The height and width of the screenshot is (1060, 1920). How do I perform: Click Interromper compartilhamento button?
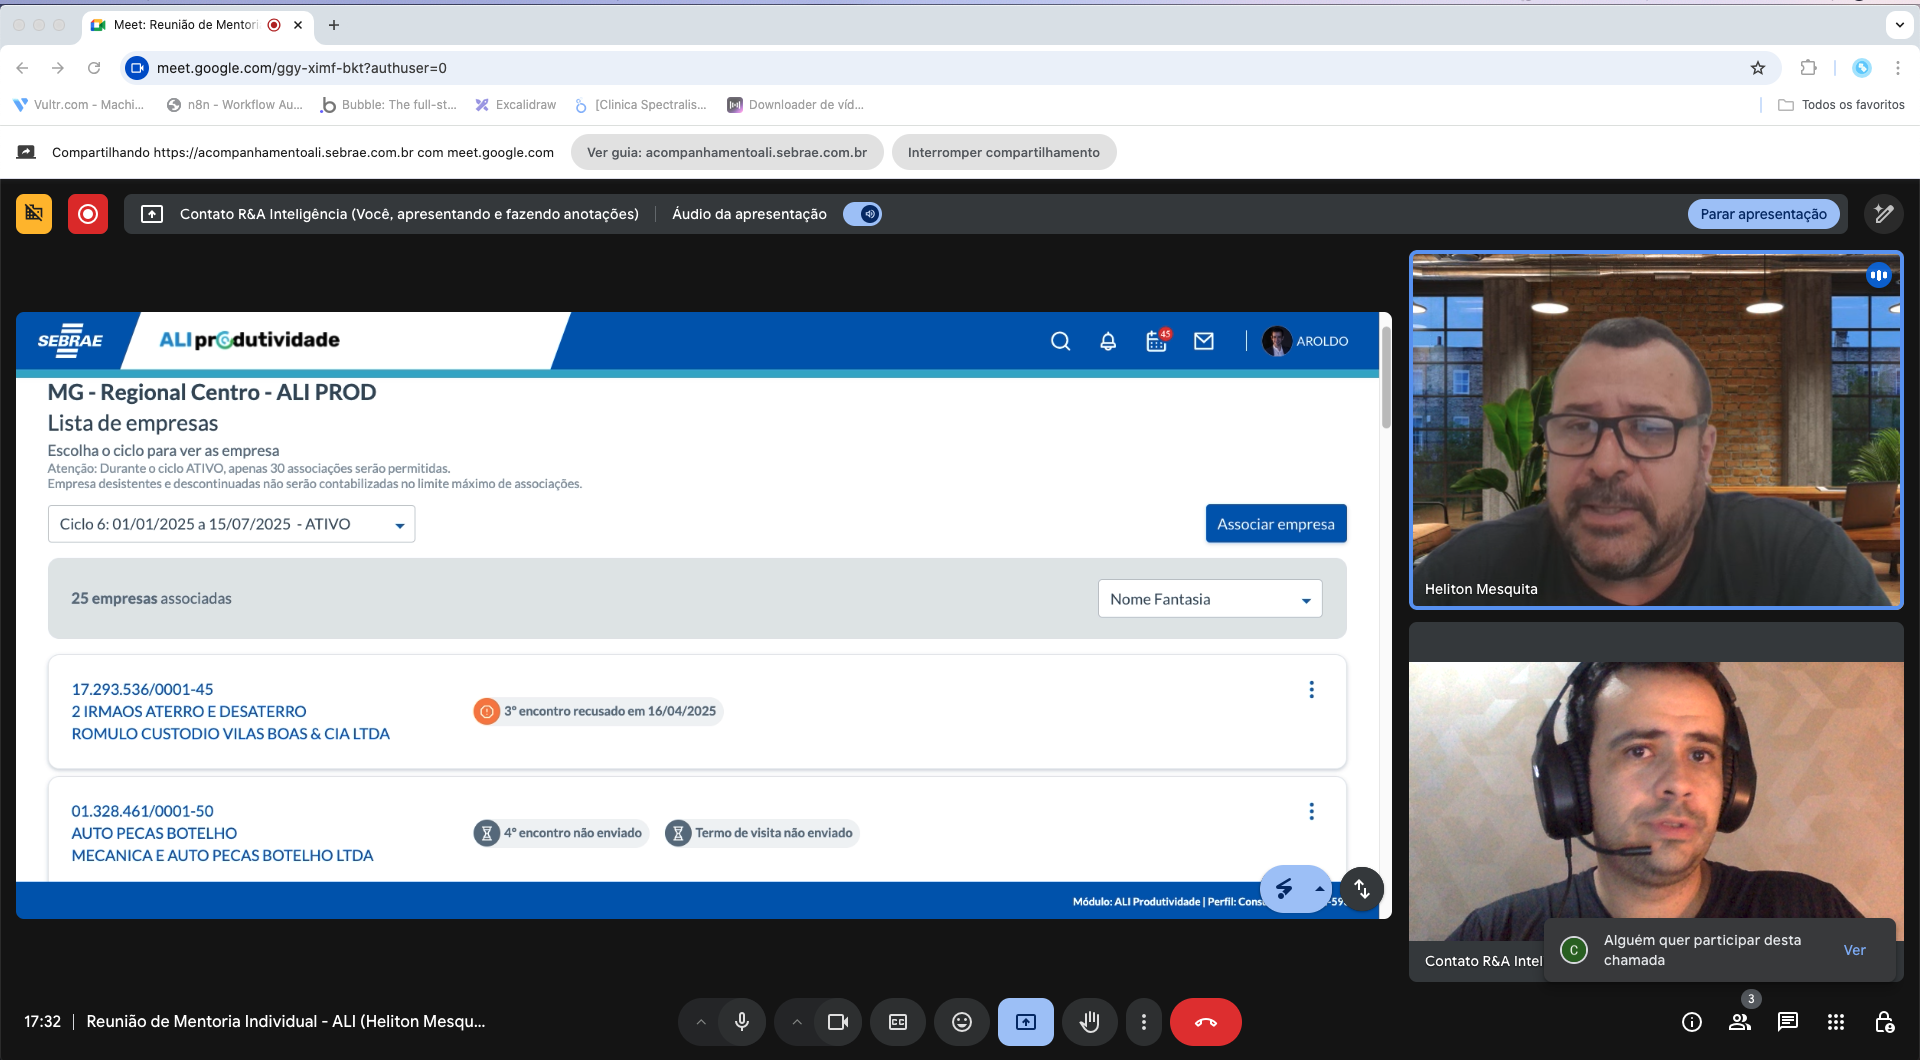pyautogui.click(x=1004, y=153)
